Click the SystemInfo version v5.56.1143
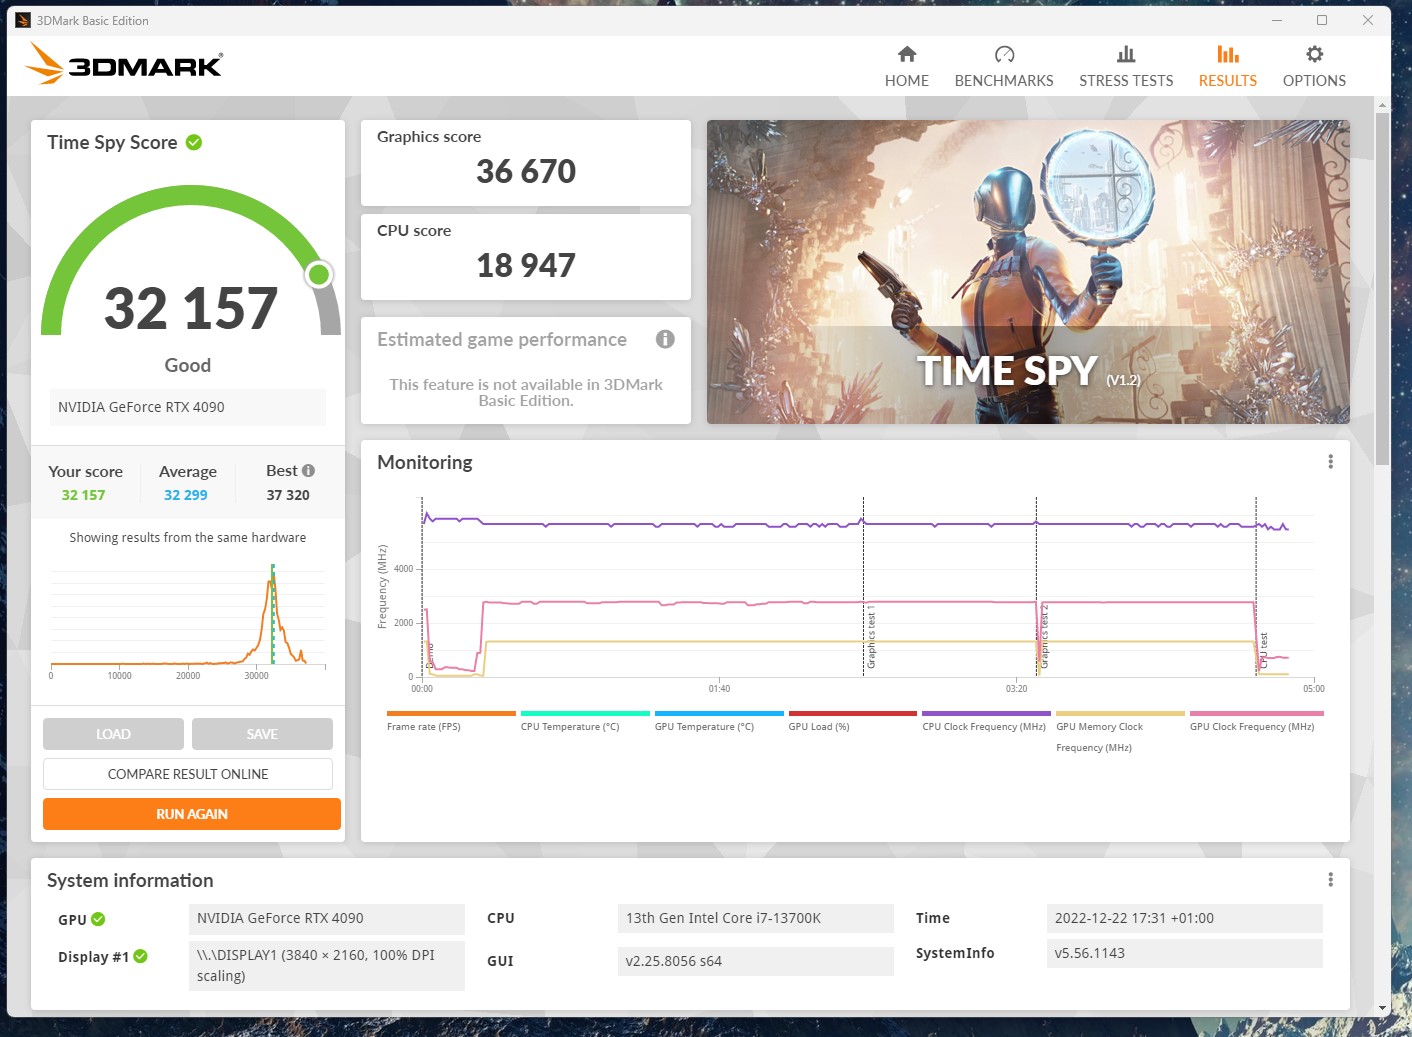Viewport: 1412px width, 1037px height. point(1185,953)
